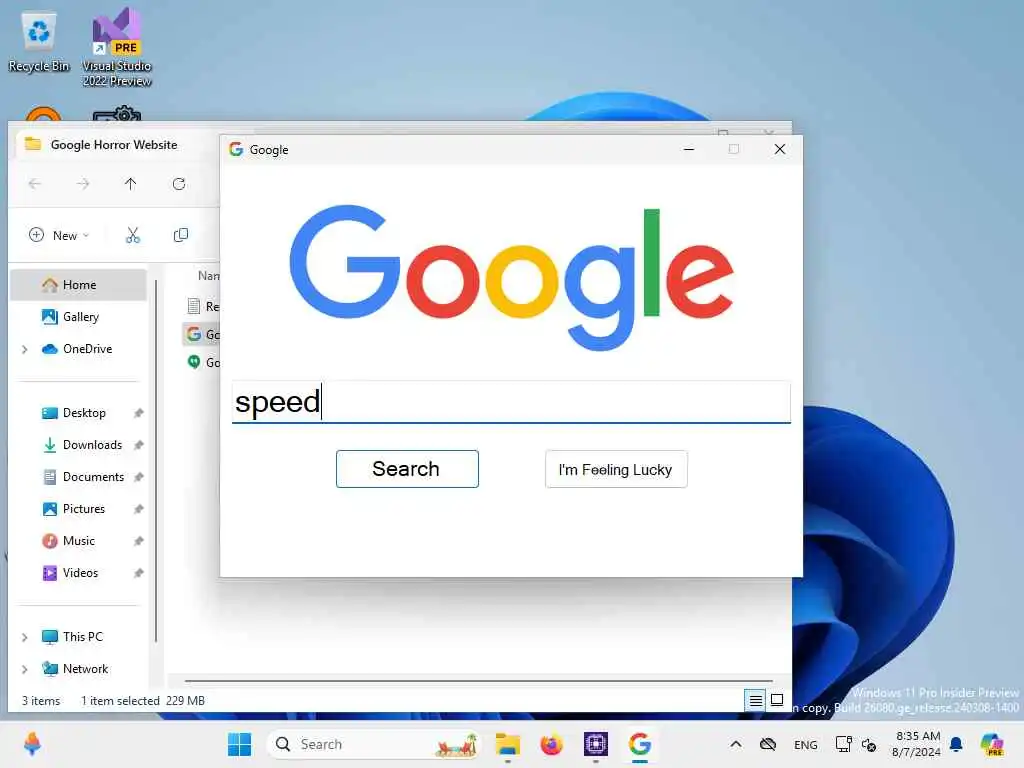Open the purple app taskbar icon
The image size is (1024, 768).
pos(596,744)
